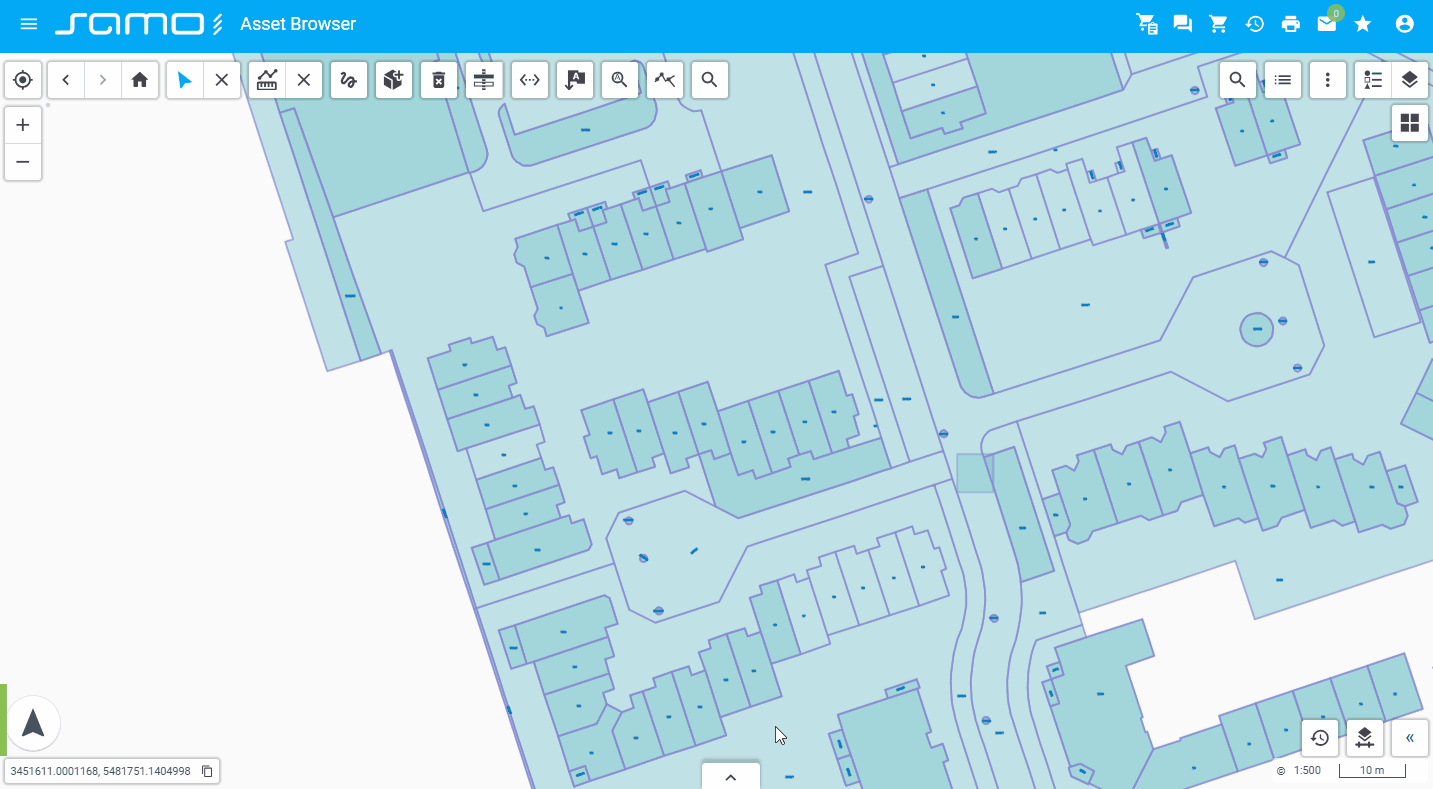Copy coordinates with the copy icon
The width and height of the screenshot is (1433, 789).
tap(207, 771)
